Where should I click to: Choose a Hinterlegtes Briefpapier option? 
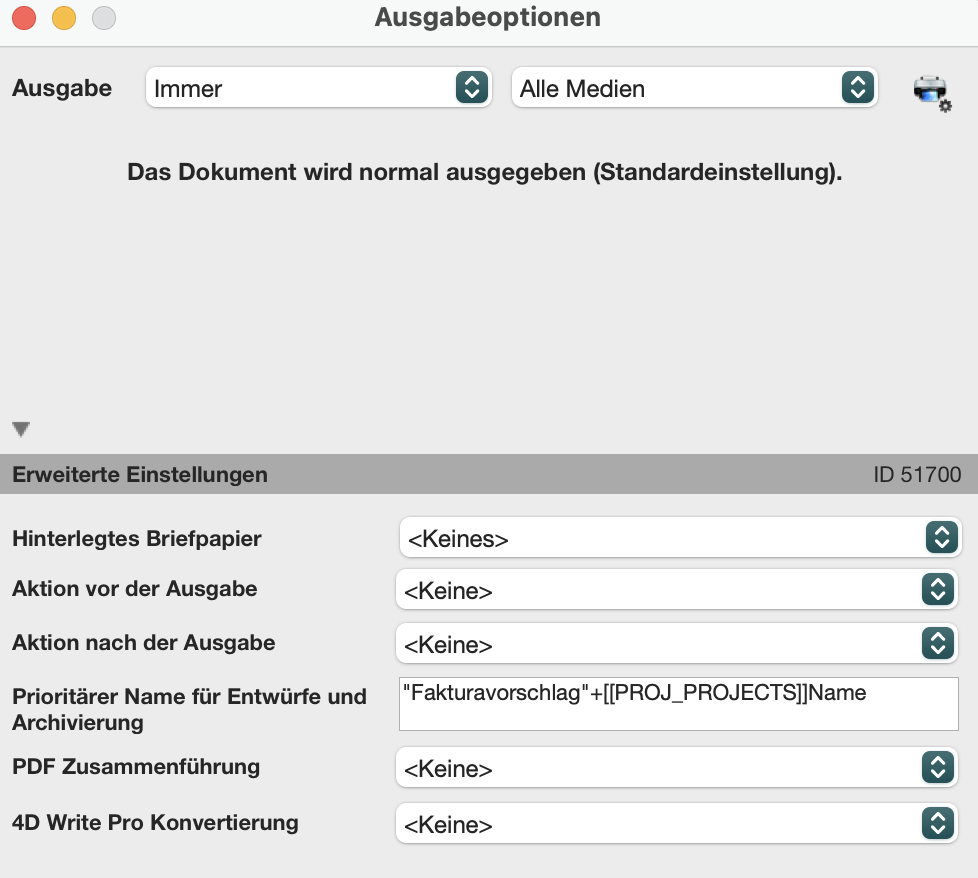click(x=680, y=538)
